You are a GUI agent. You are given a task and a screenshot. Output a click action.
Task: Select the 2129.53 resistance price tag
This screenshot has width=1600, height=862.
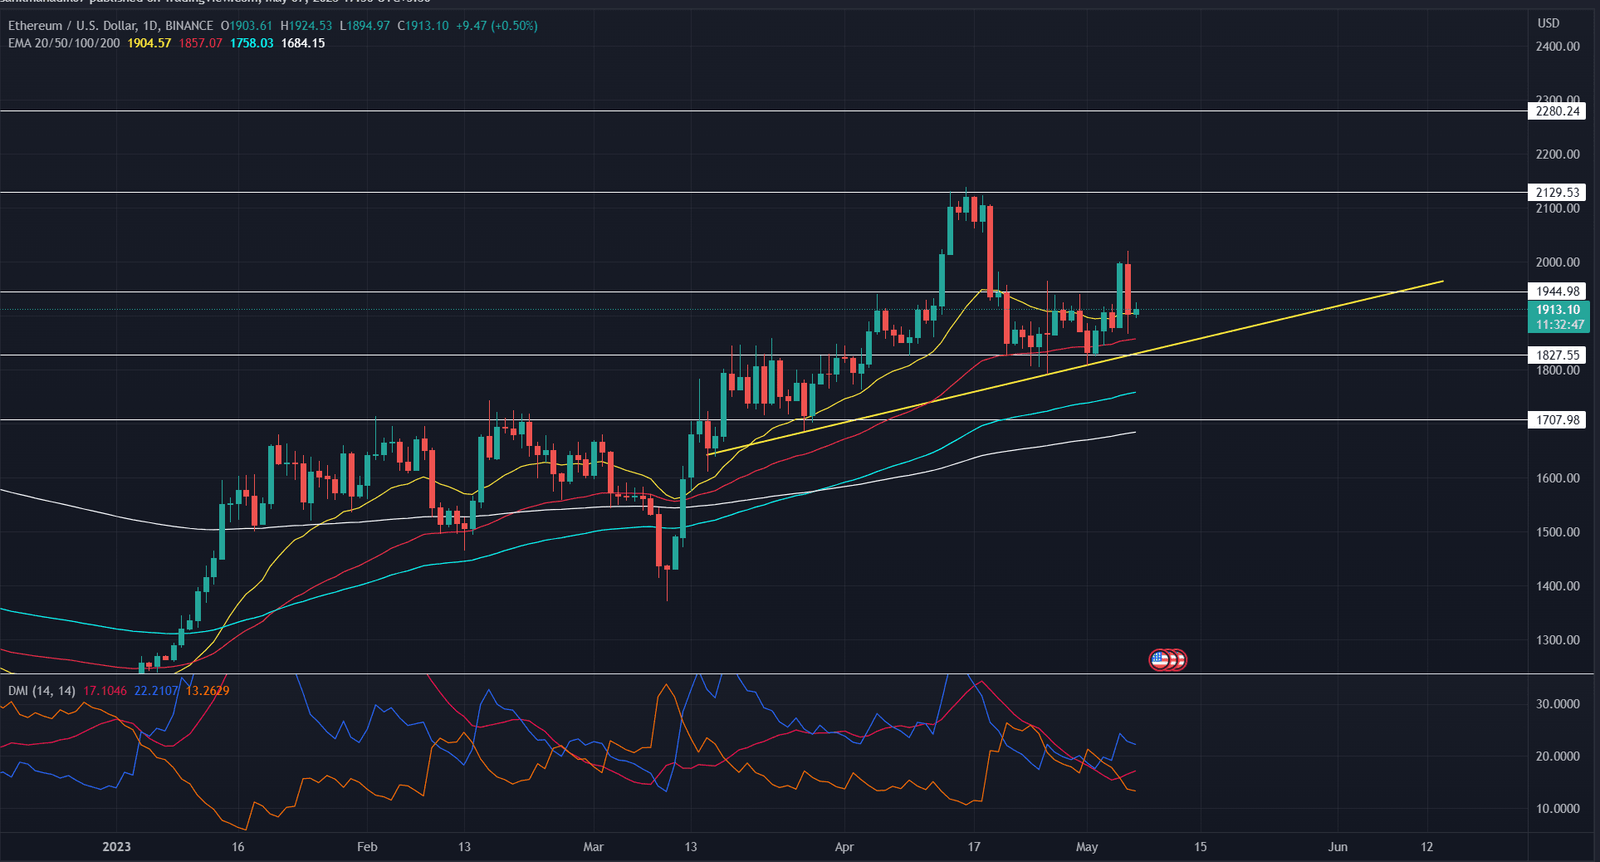(1558, 192)
